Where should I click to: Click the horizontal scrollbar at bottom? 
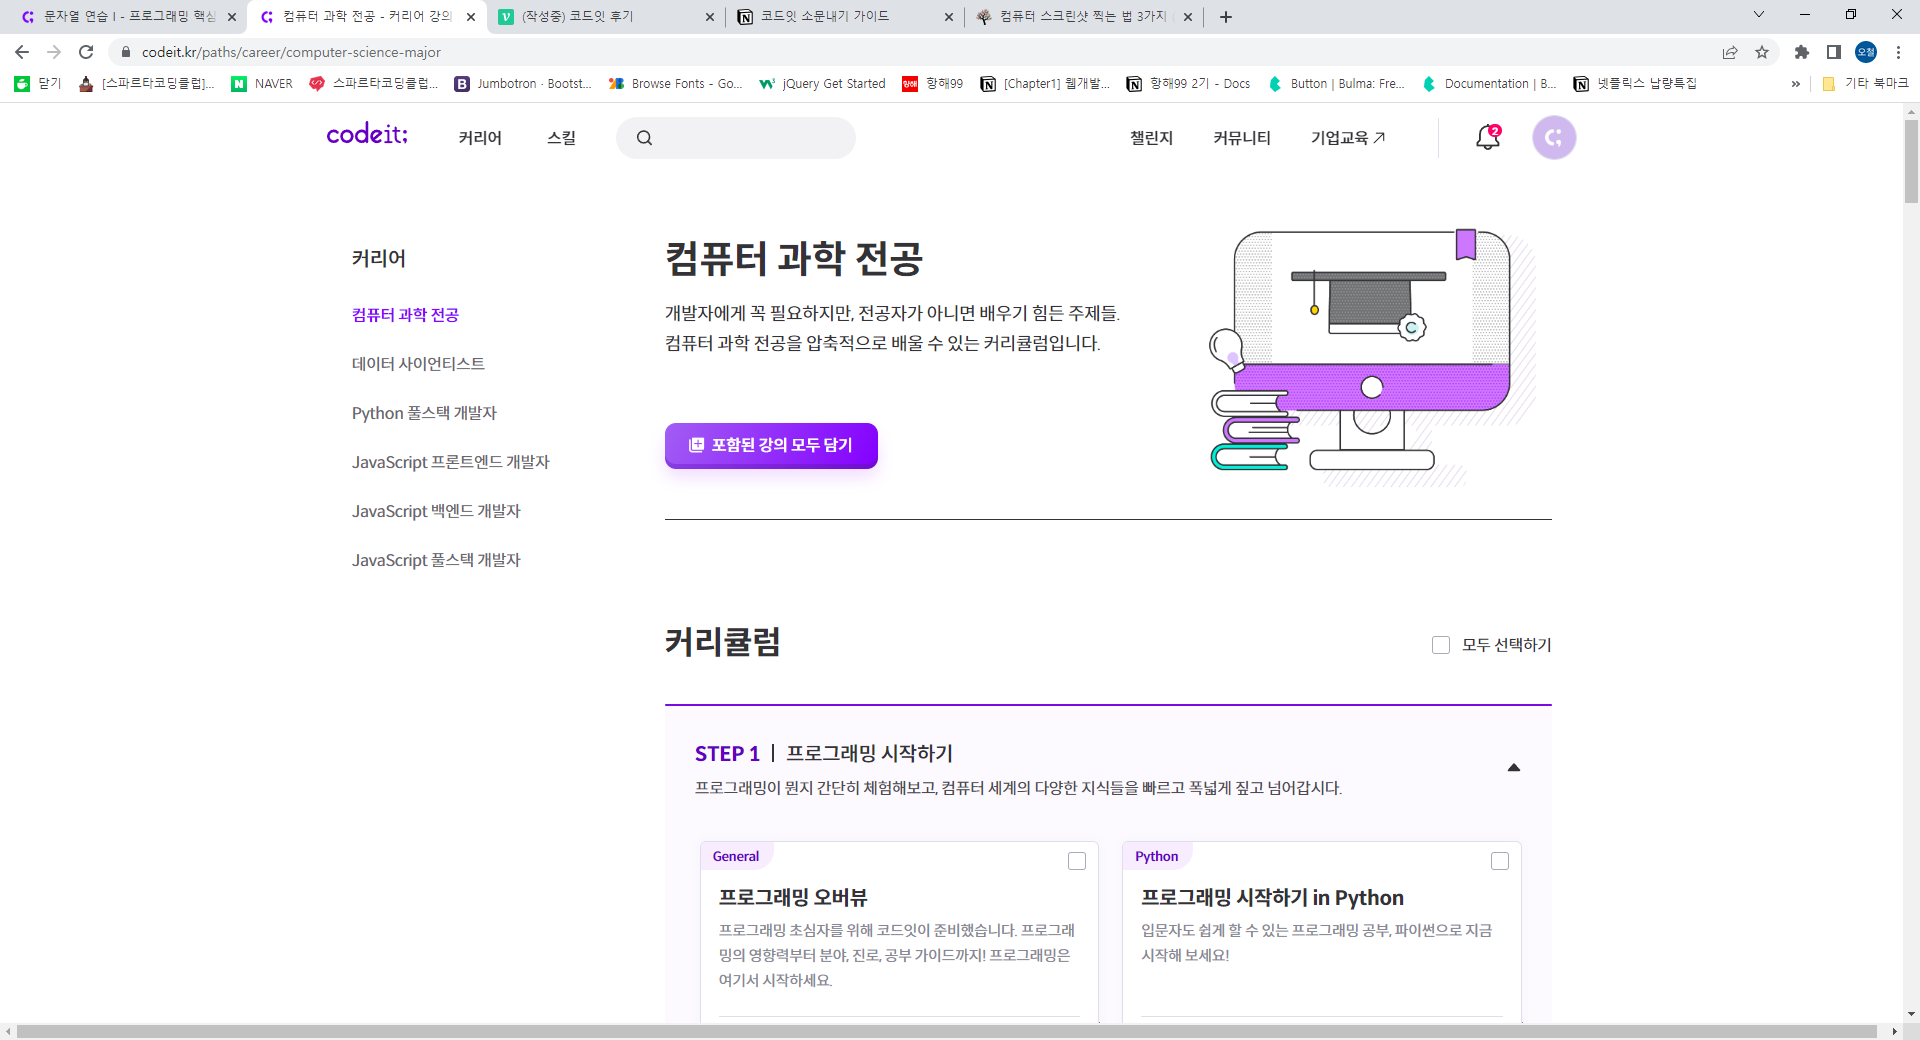[947, 1031]
